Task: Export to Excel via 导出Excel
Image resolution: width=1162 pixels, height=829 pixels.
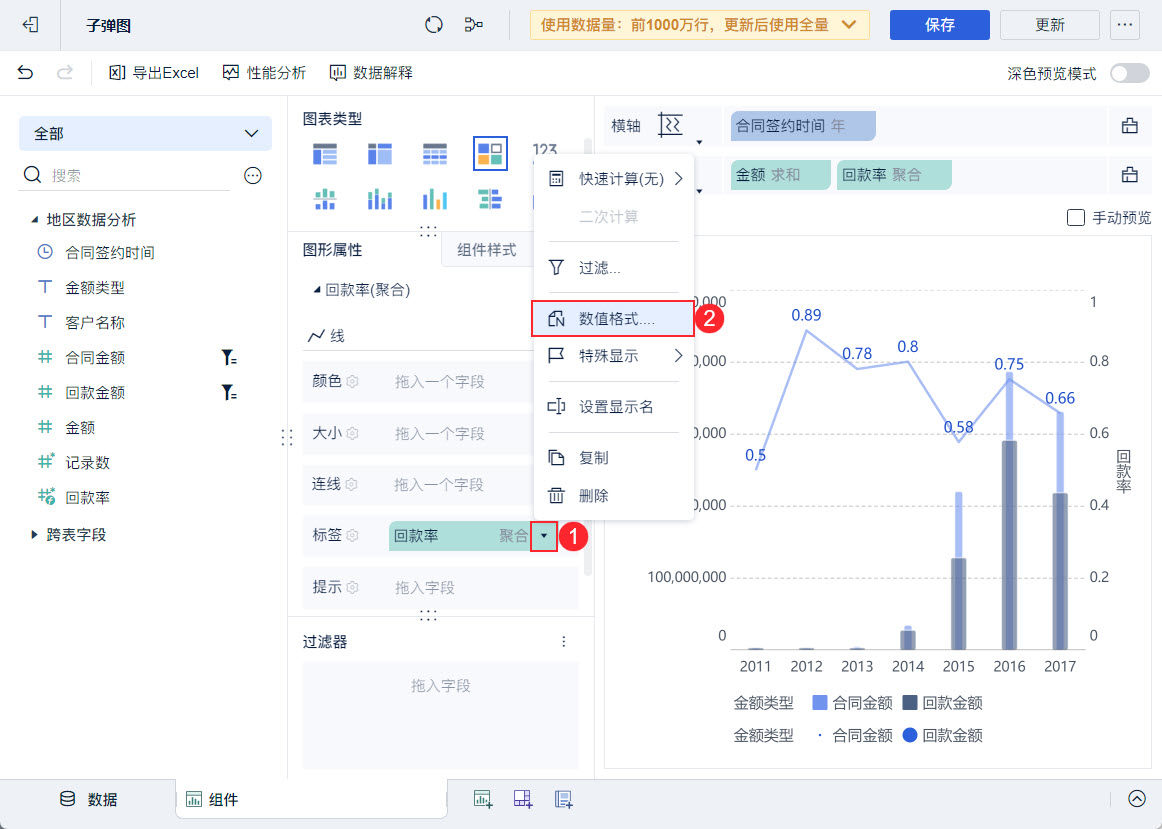Action: pos(154,73)
